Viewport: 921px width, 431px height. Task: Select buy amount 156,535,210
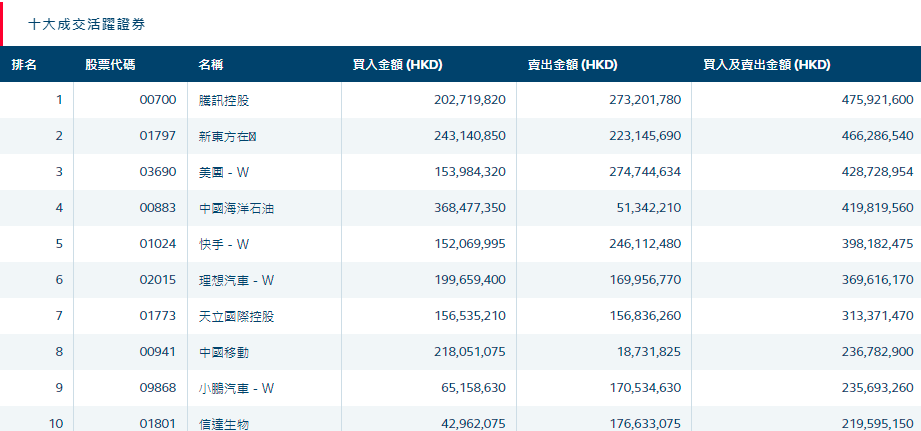click(x=470, y=316)
